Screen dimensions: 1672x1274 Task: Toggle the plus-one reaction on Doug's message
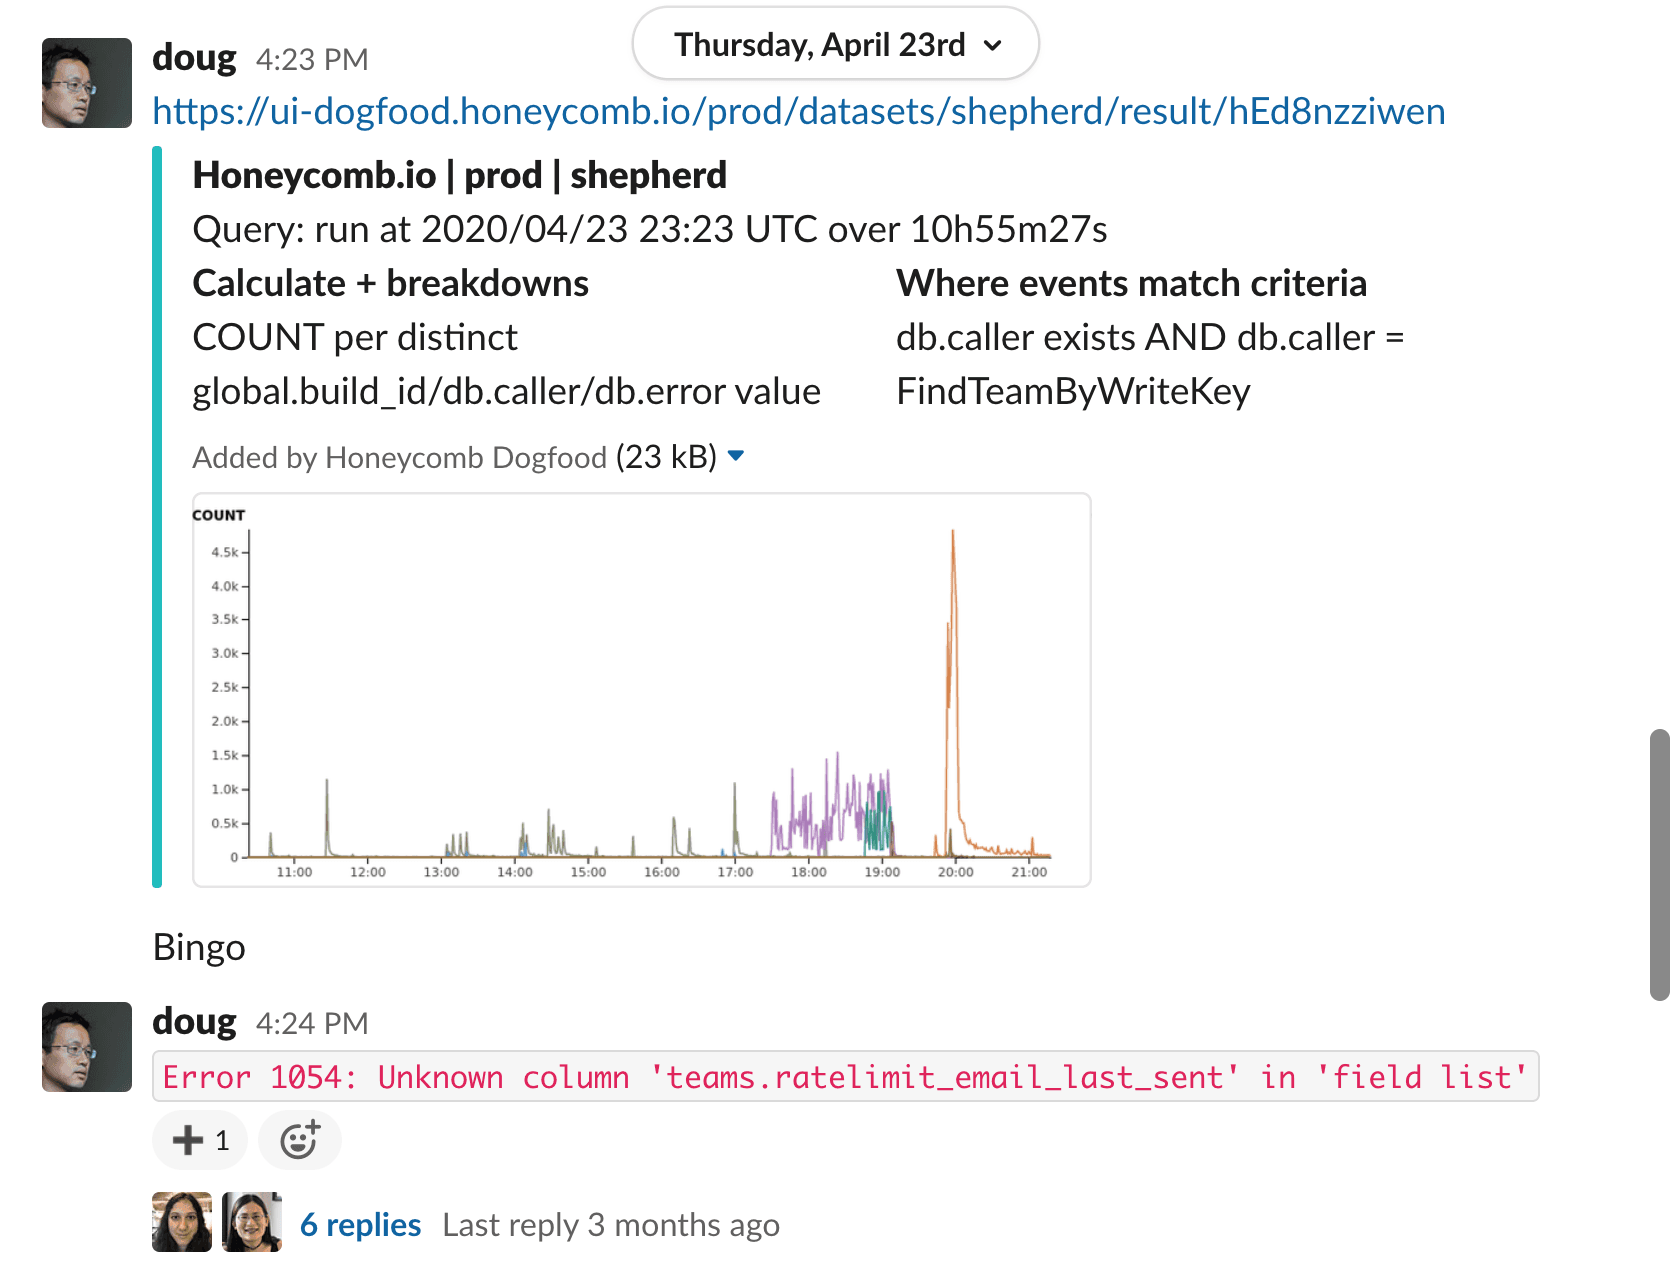click(200, 1140)
